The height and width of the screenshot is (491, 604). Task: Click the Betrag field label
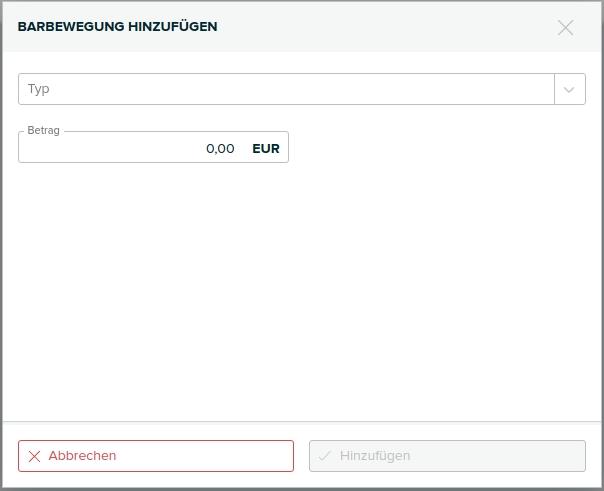tap(44, 130)
